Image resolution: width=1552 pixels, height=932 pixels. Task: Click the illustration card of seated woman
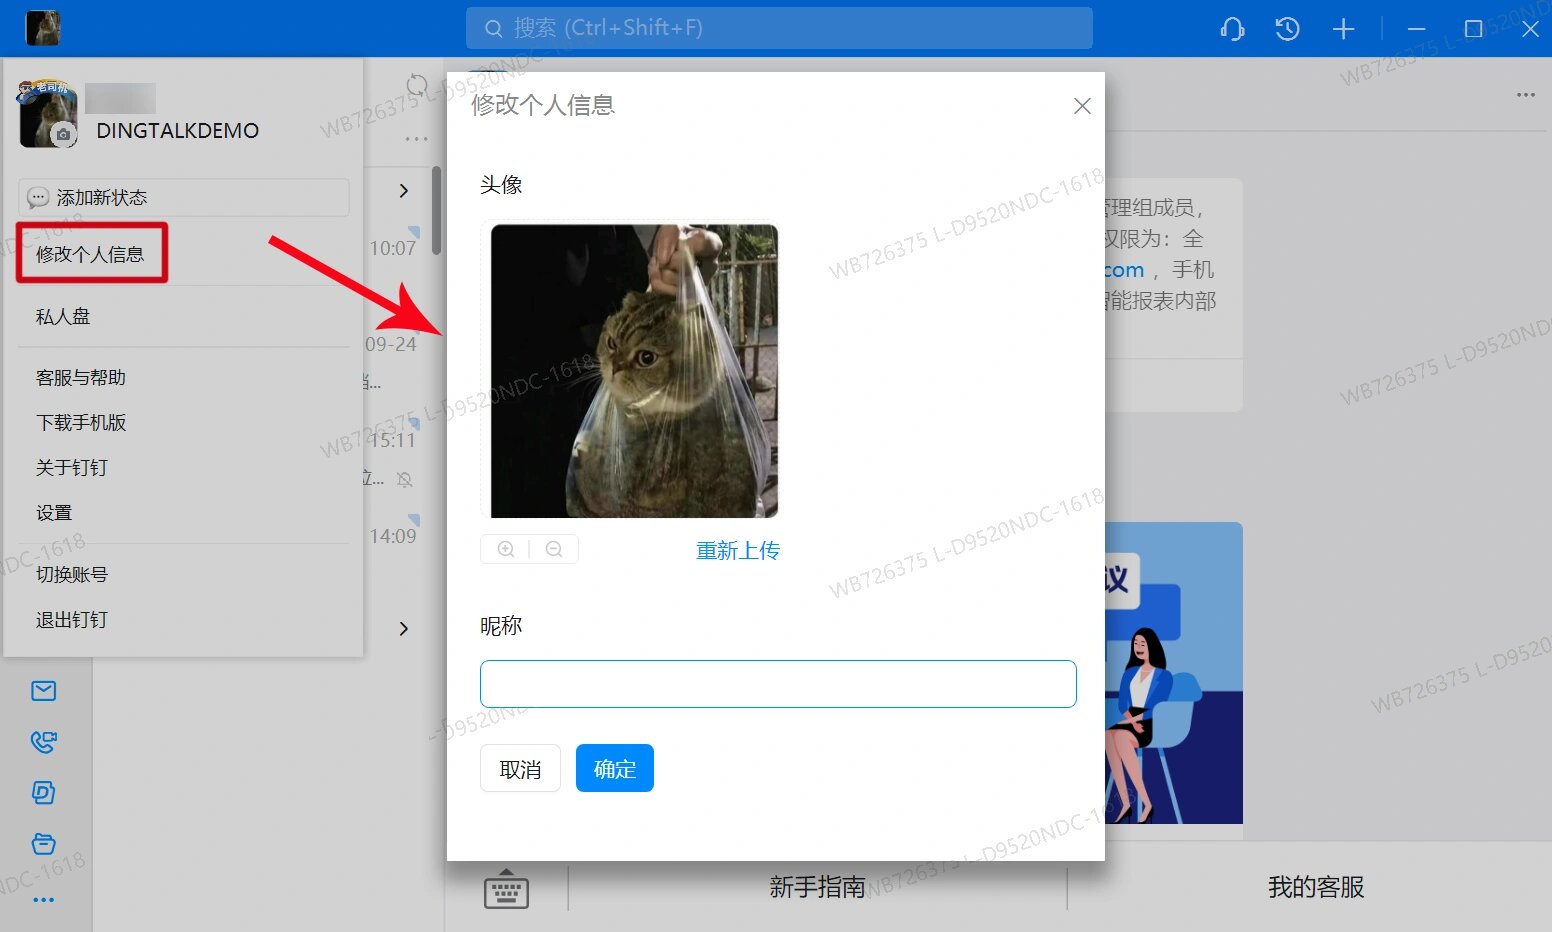click(1174, 673)
